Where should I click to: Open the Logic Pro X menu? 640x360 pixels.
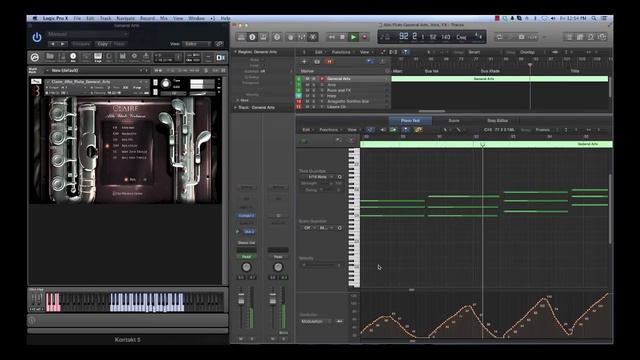(x=56, y=18)
